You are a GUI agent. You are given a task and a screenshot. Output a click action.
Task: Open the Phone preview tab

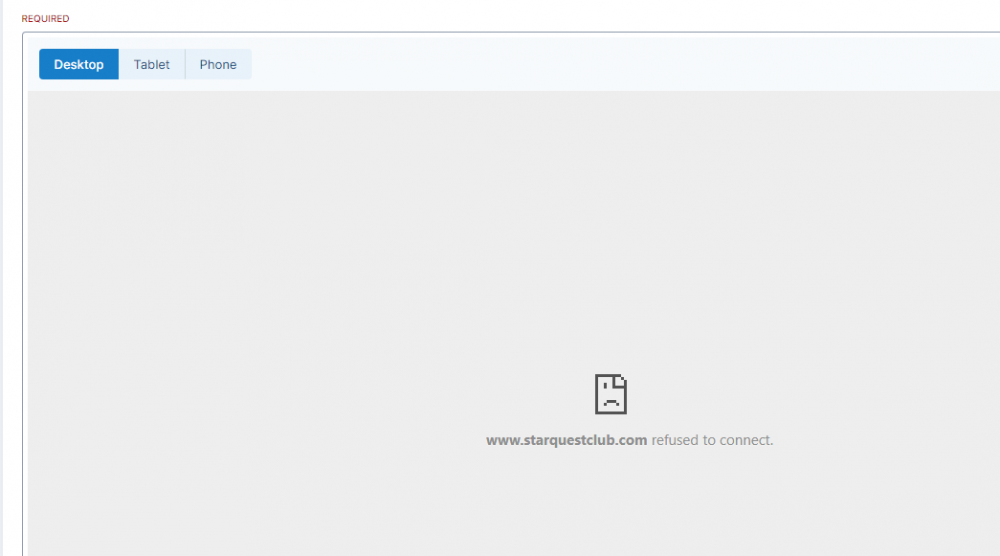pos(218,64)
